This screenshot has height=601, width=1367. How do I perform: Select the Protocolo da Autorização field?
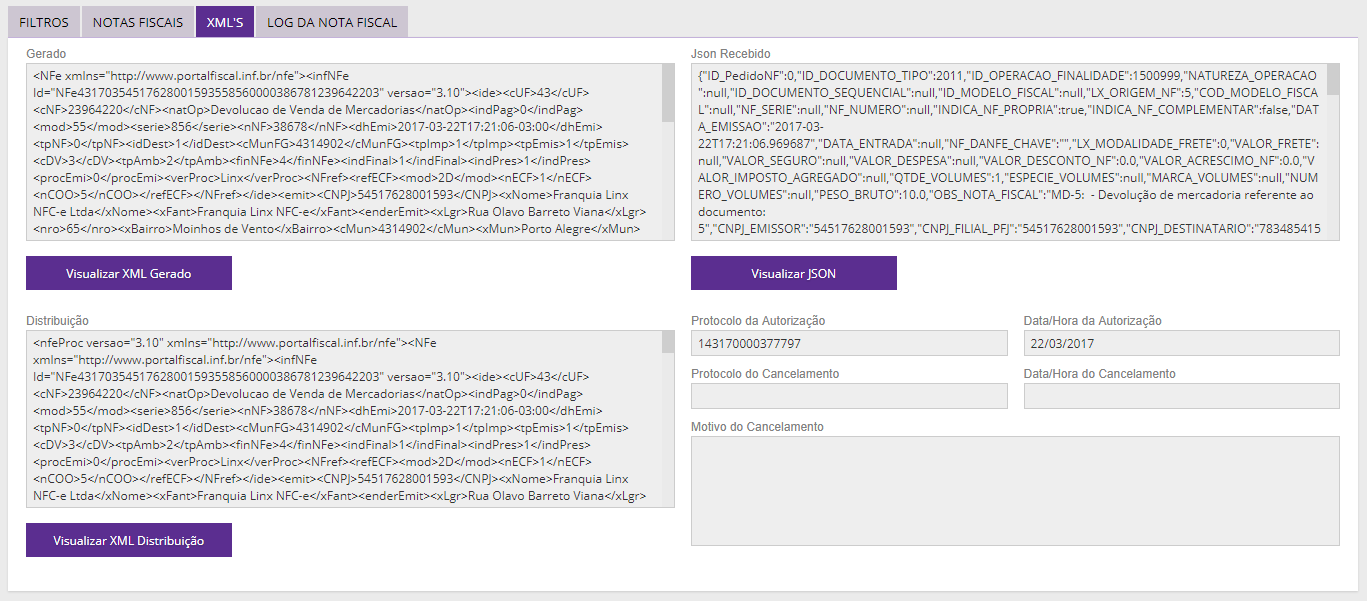[x=849, y=343]
